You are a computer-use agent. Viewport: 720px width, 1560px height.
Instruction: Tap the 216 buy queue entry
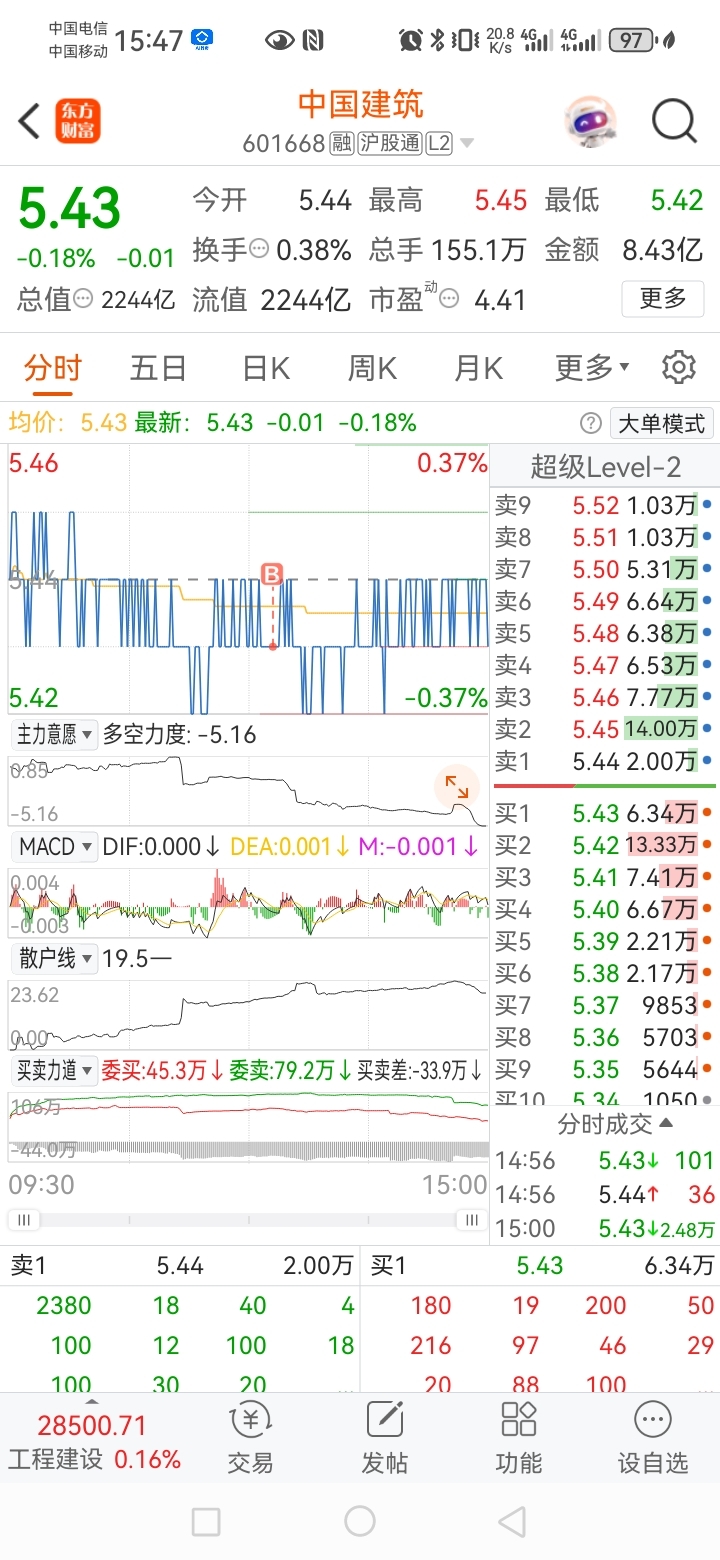[431, 1345]
